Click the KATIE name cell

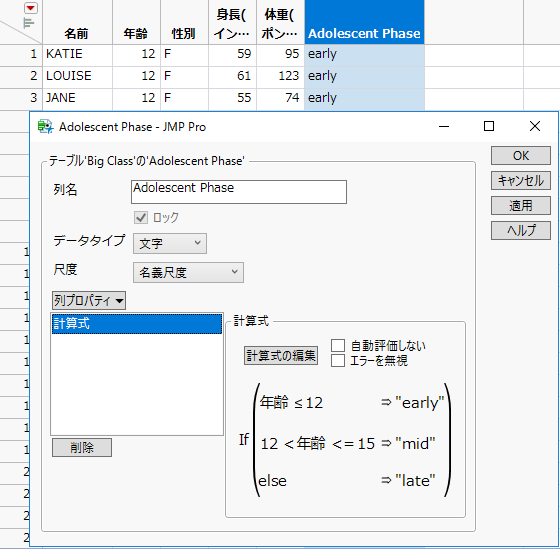click(x=77, y=54)
